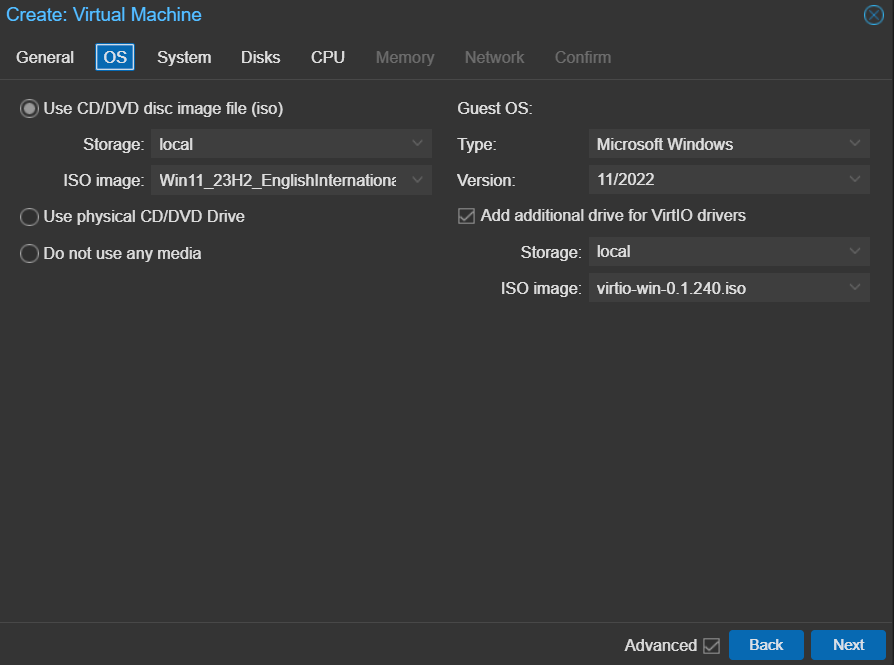Click the Back button

pyautogui.click(x=766, y=645)
